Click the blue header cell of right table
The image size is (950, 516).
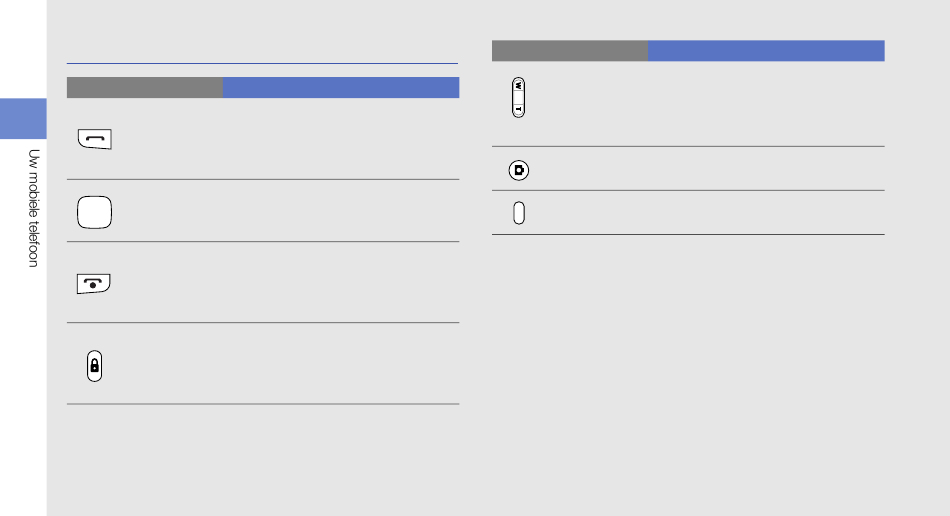pyautogui.click(x=766, y=51)
